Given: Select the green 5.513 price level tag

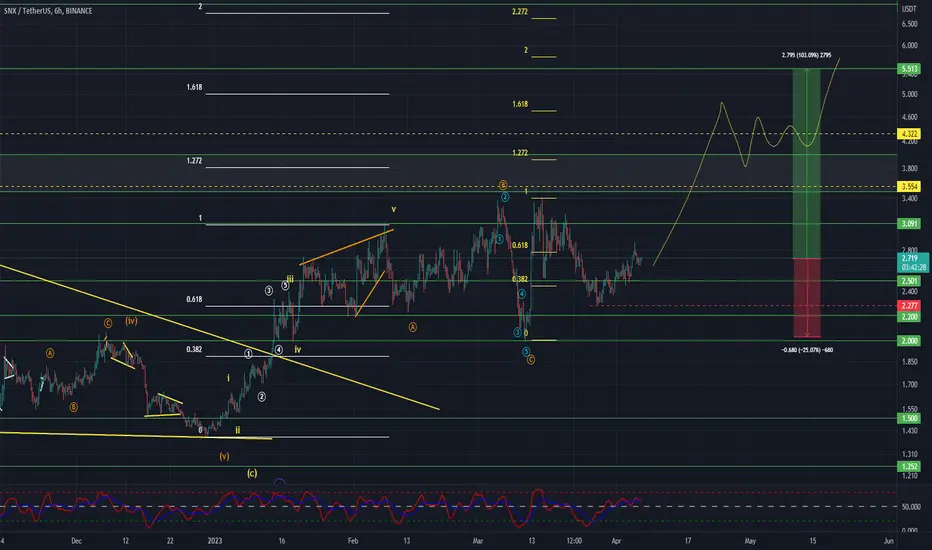Looking at the screenshot, I should (x=909, y=69).
